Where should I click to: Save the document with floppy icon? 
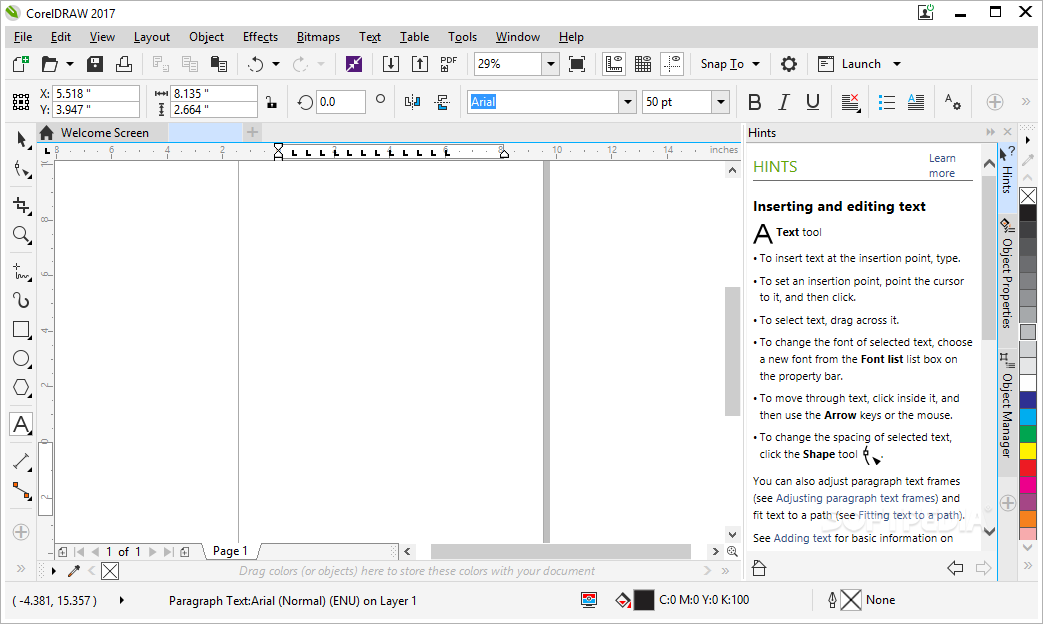point(95,64)
